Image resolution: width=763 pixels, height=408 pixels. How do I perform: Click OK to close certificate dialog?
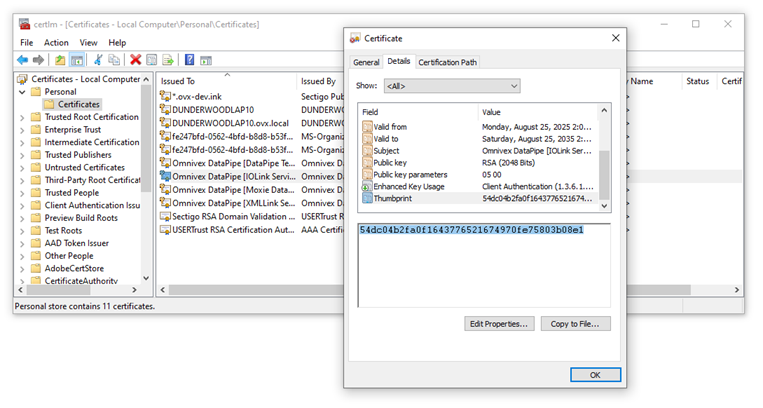(x=594, y=374)
